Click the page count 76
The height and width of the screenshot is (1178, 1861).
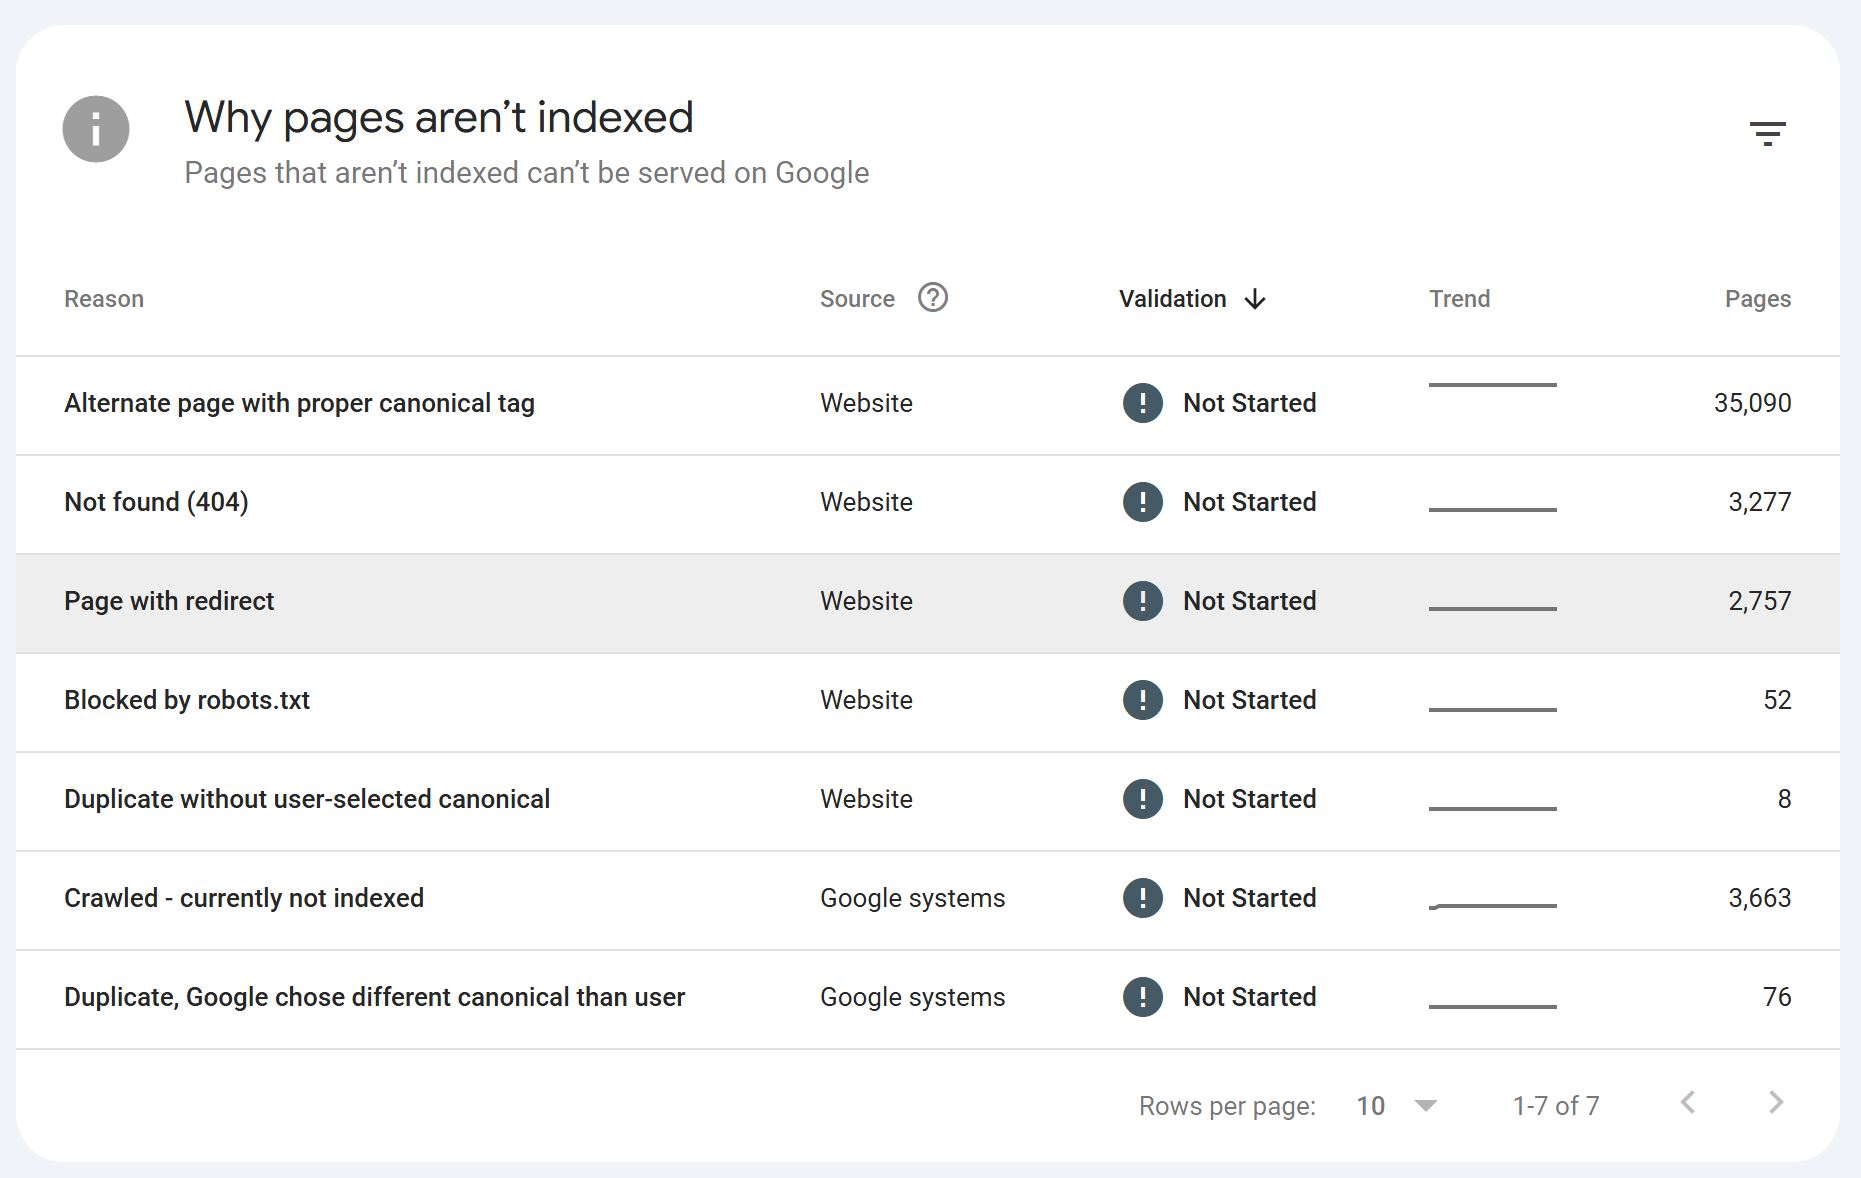click(1777, 997)
